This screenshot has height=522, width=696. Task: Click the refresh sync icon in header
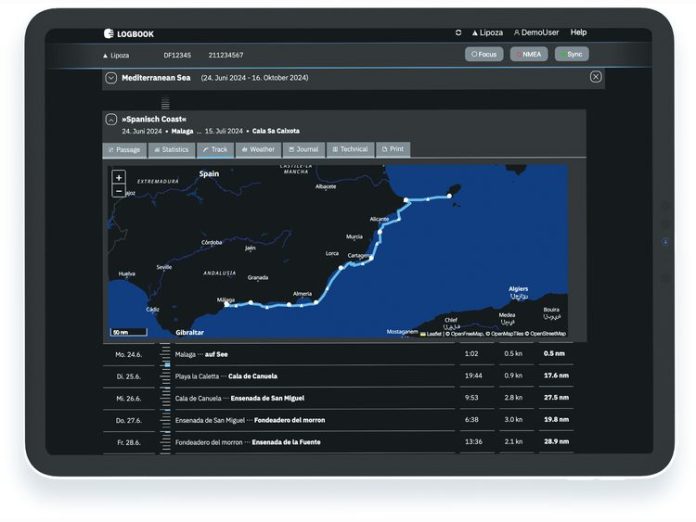(x=459, y=32)
